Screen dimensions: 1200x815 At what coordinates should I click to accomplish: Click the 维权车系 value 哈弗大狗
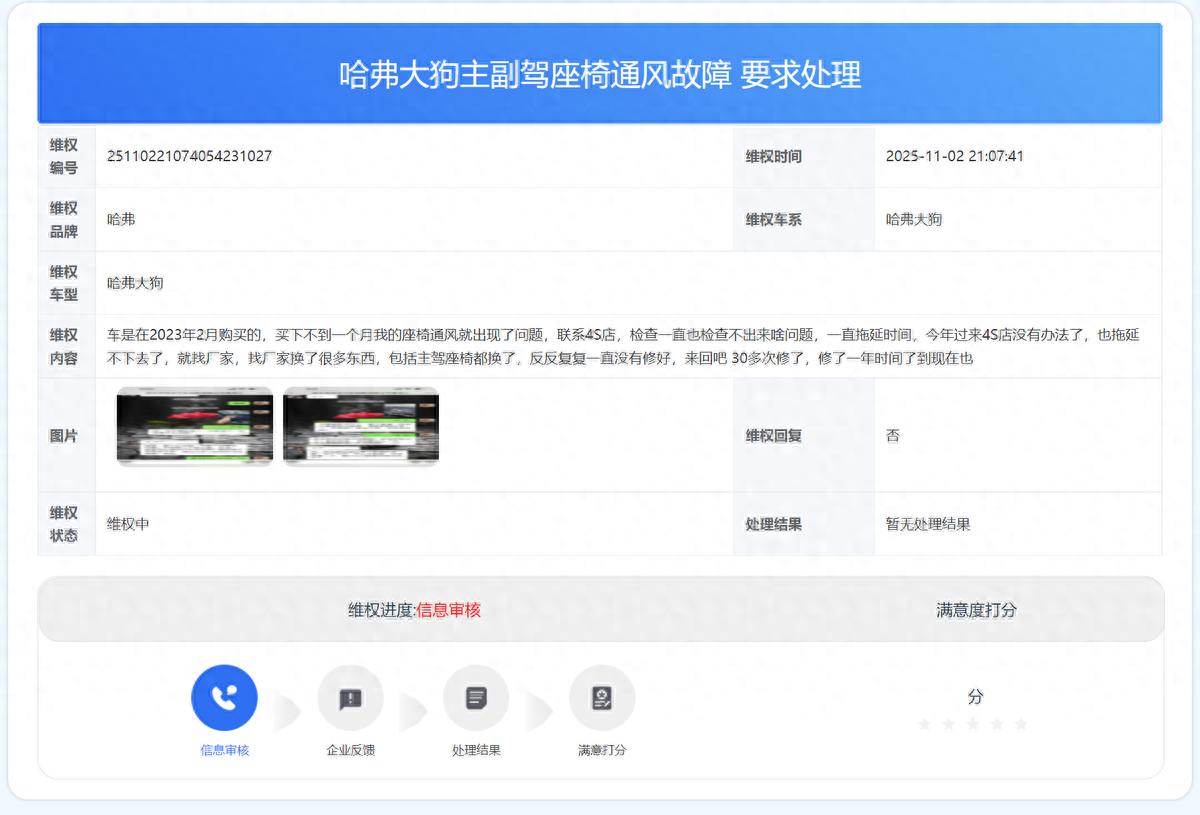click(x=914, y=219)
